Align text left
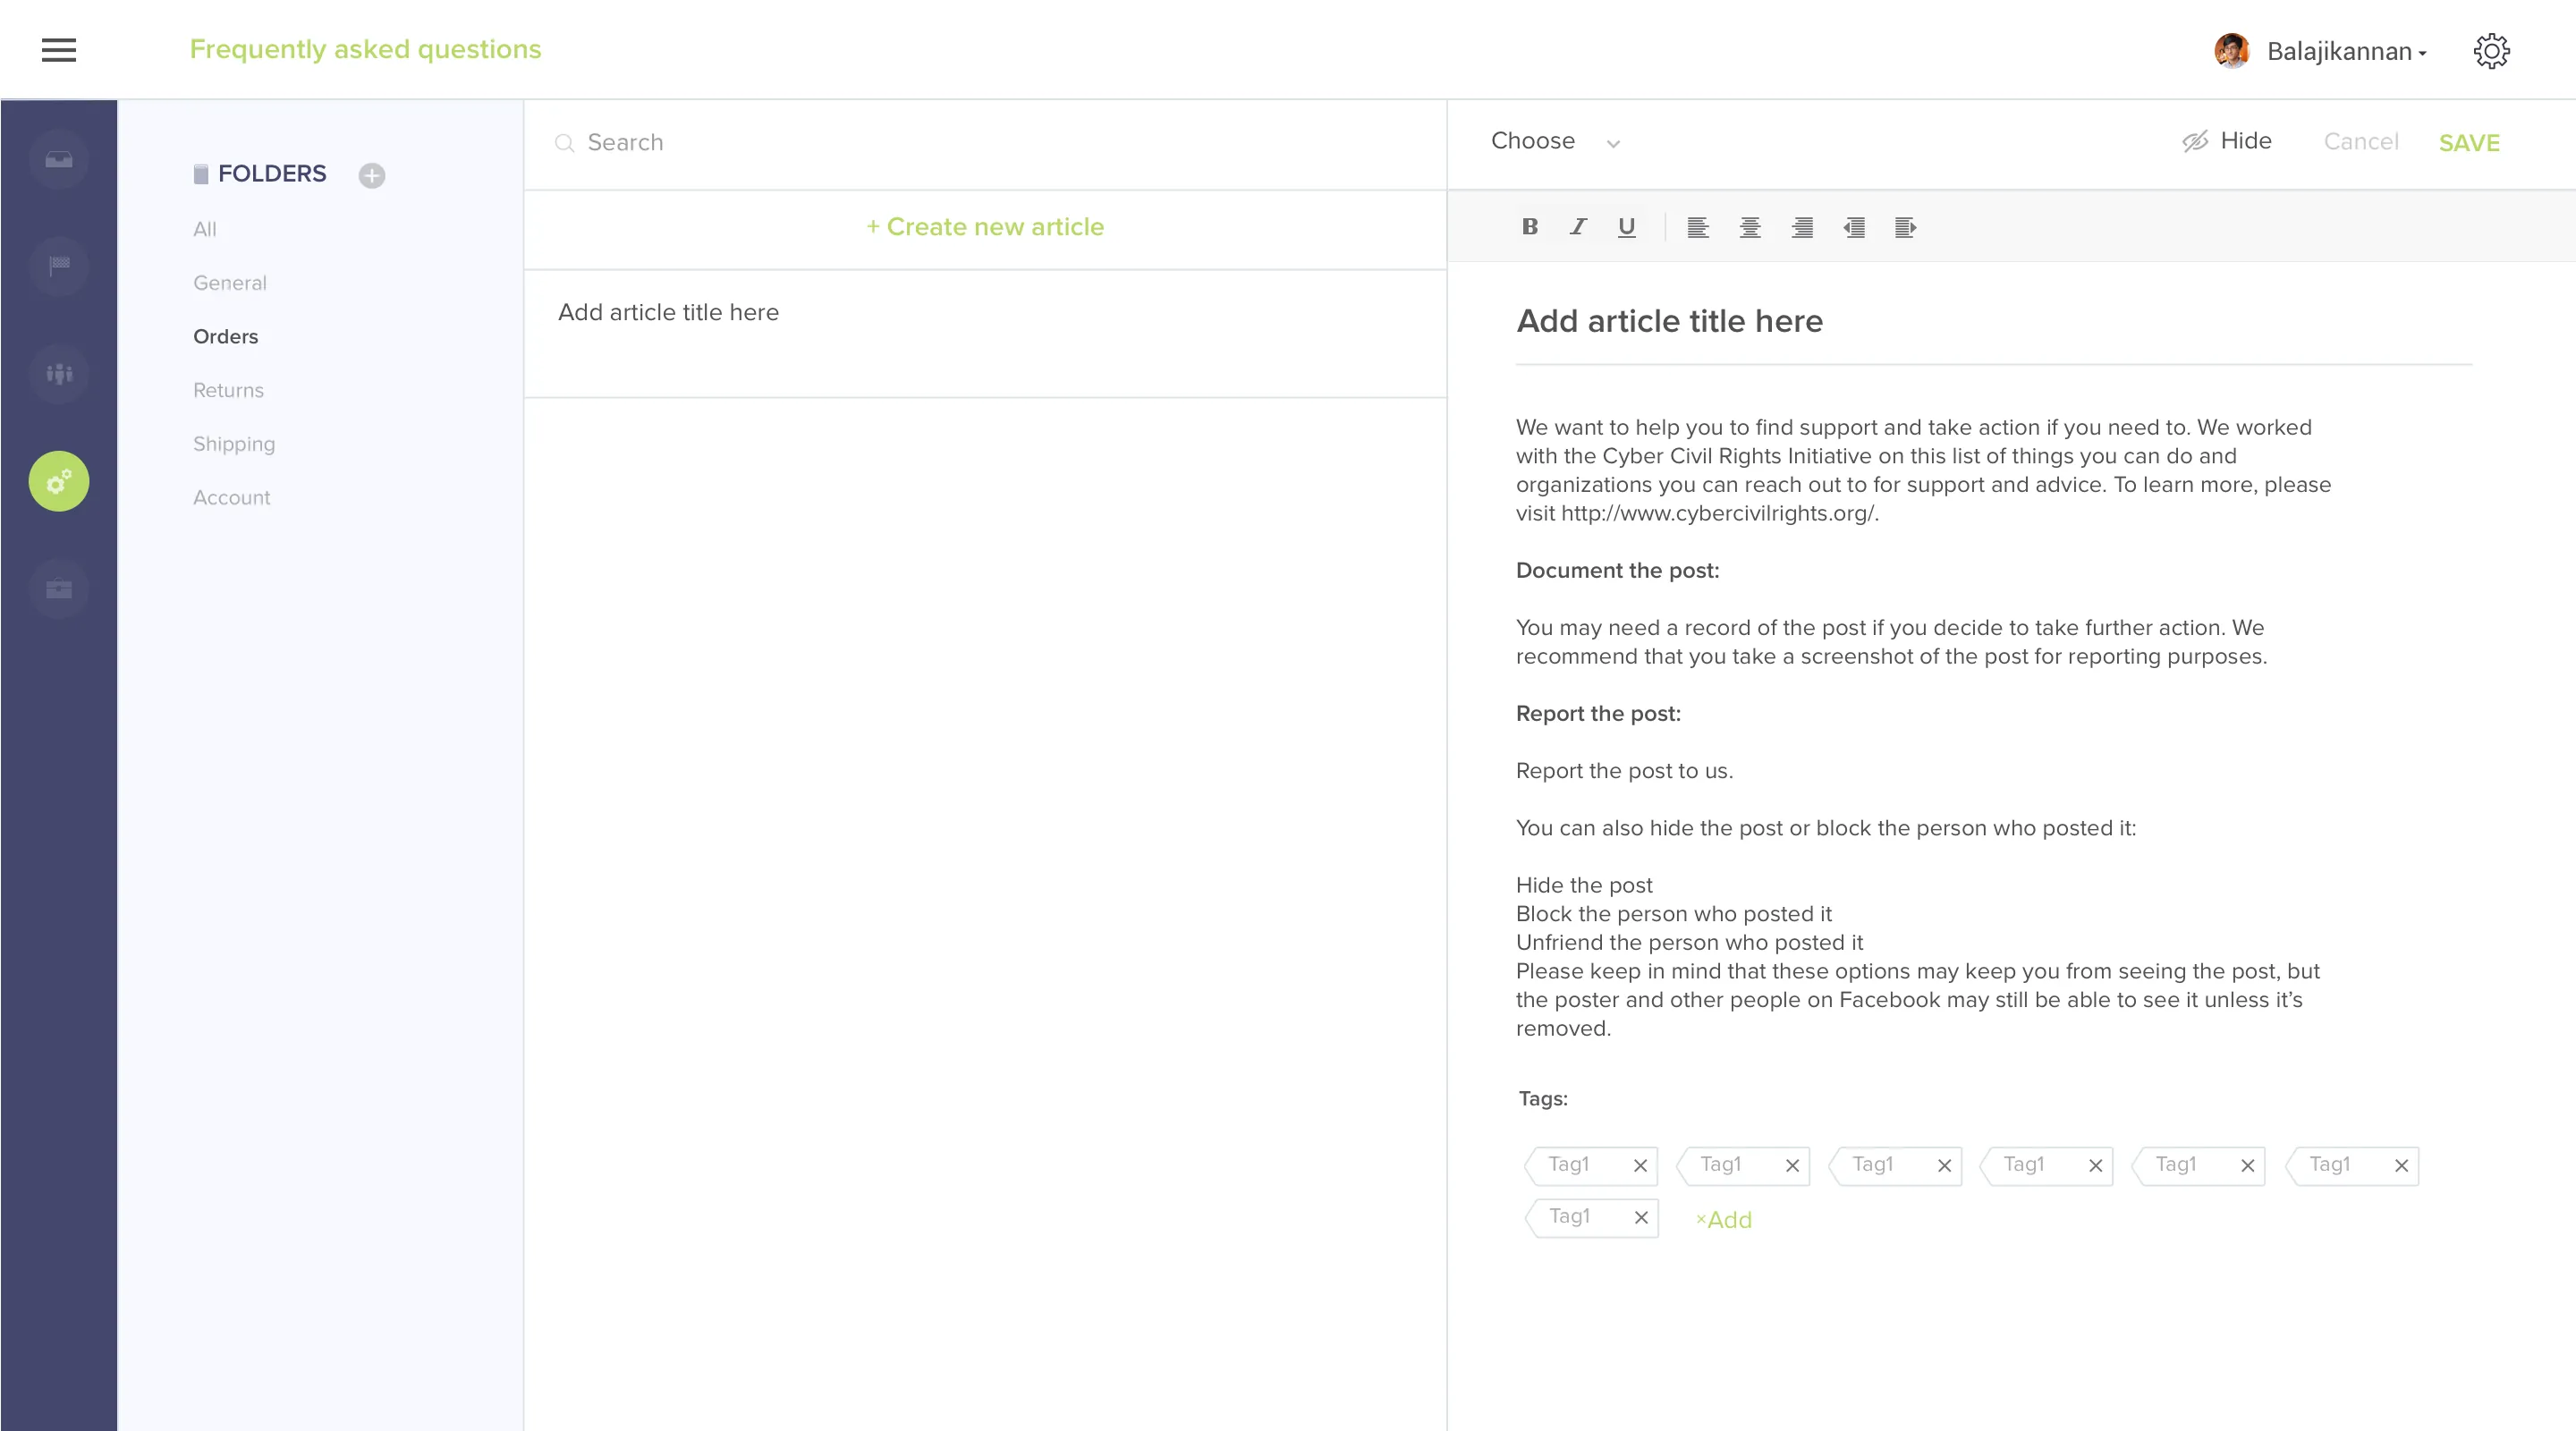 tap(1698, 227)
